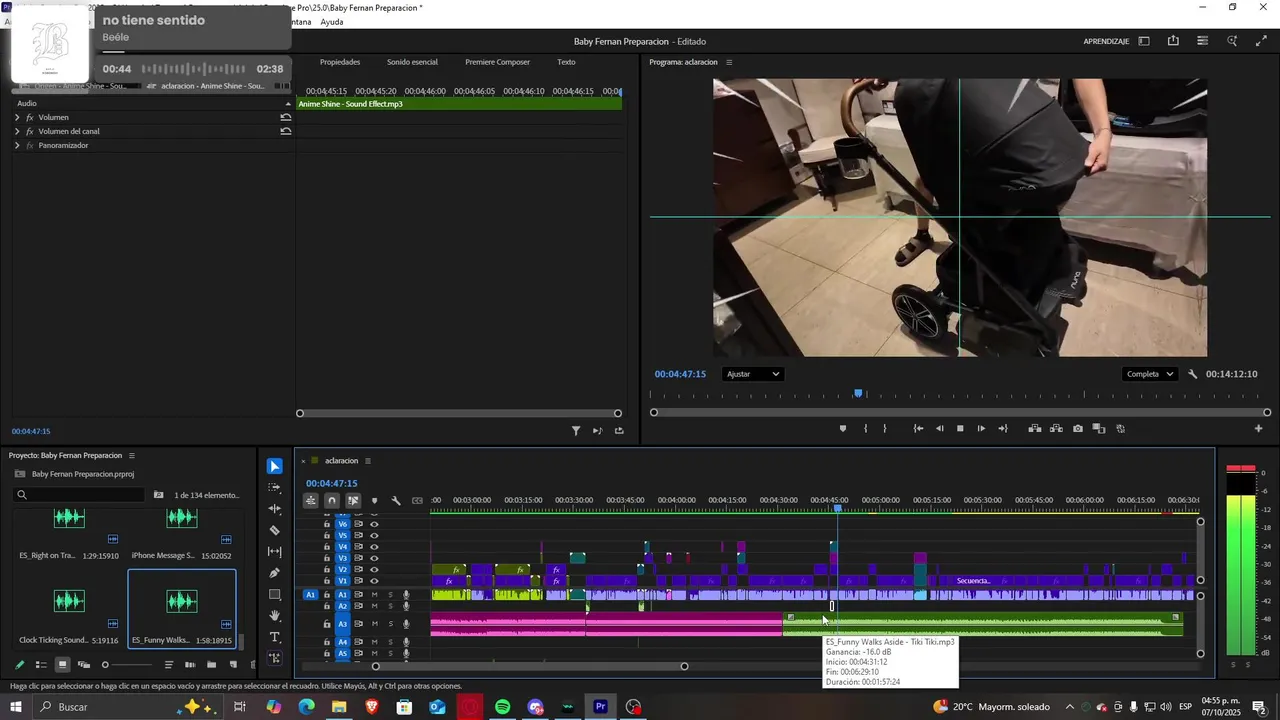Click the project panel search field
Viewport: 1280px width, 720px height.
click(80, 494)
